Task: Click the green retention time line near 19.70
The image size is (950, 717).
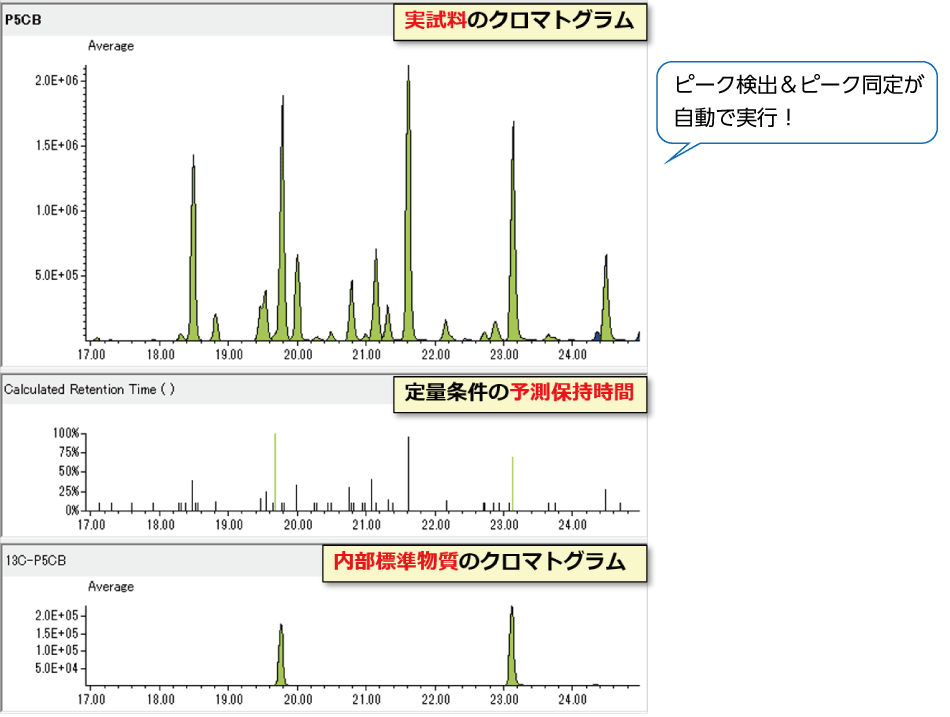Action: click(275, 470)
